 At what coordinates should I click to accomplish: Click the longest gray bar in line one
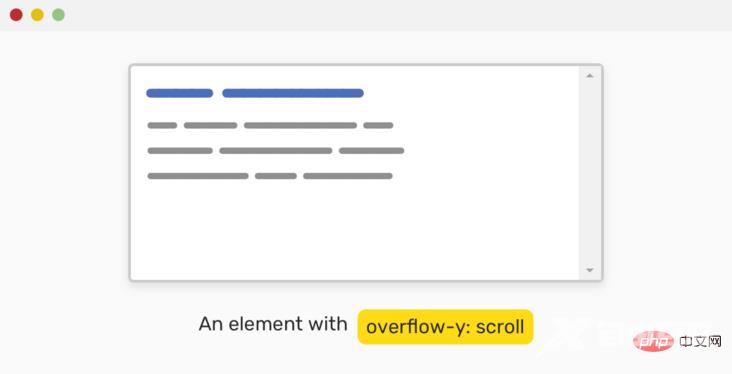click(301, 125)
